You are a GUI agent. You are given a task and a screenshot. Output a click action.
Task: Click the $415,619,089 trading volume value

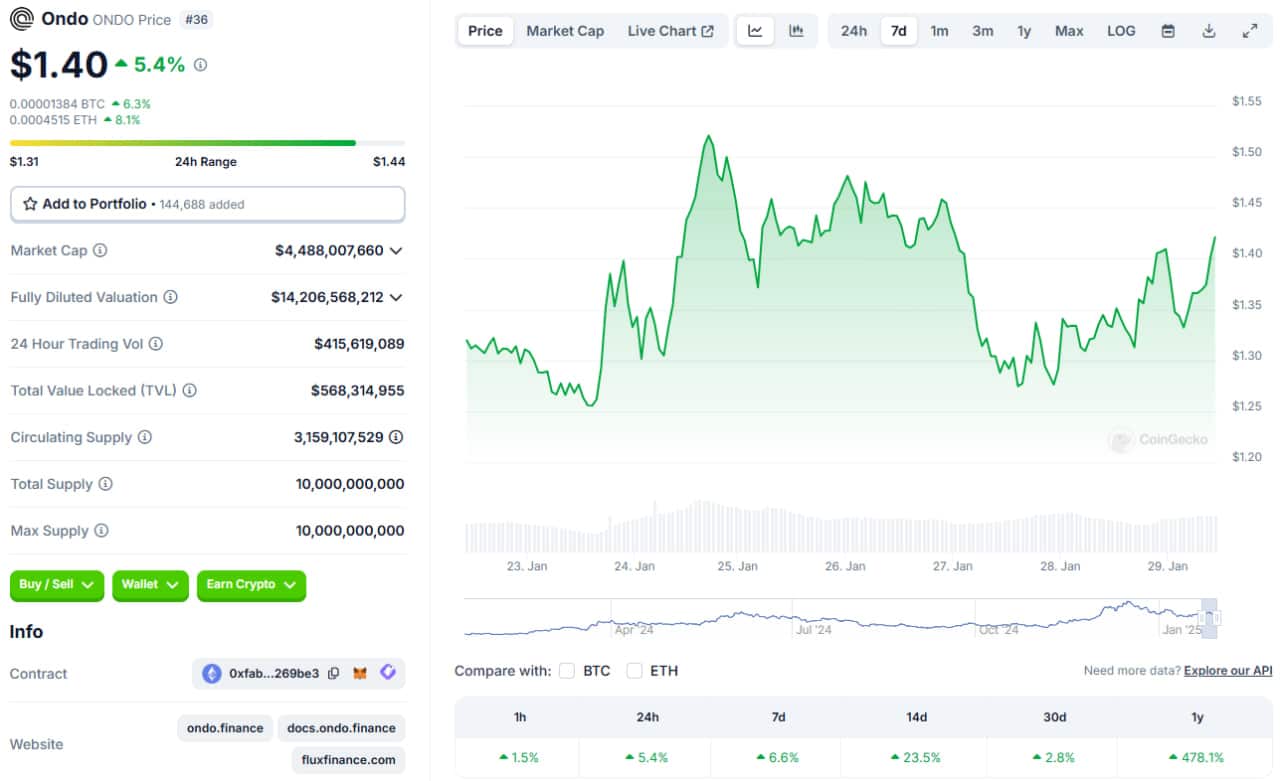(359, 344)
